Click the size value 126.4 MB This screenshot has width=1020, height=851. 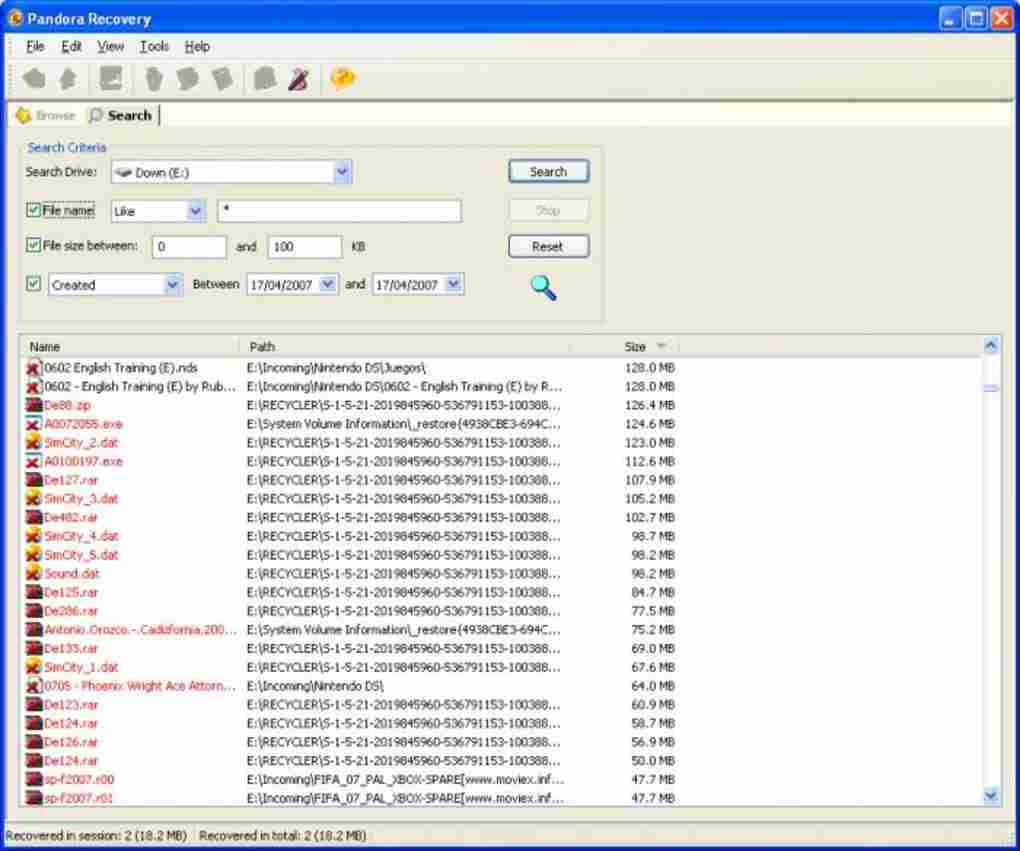(x=649, y=405)
